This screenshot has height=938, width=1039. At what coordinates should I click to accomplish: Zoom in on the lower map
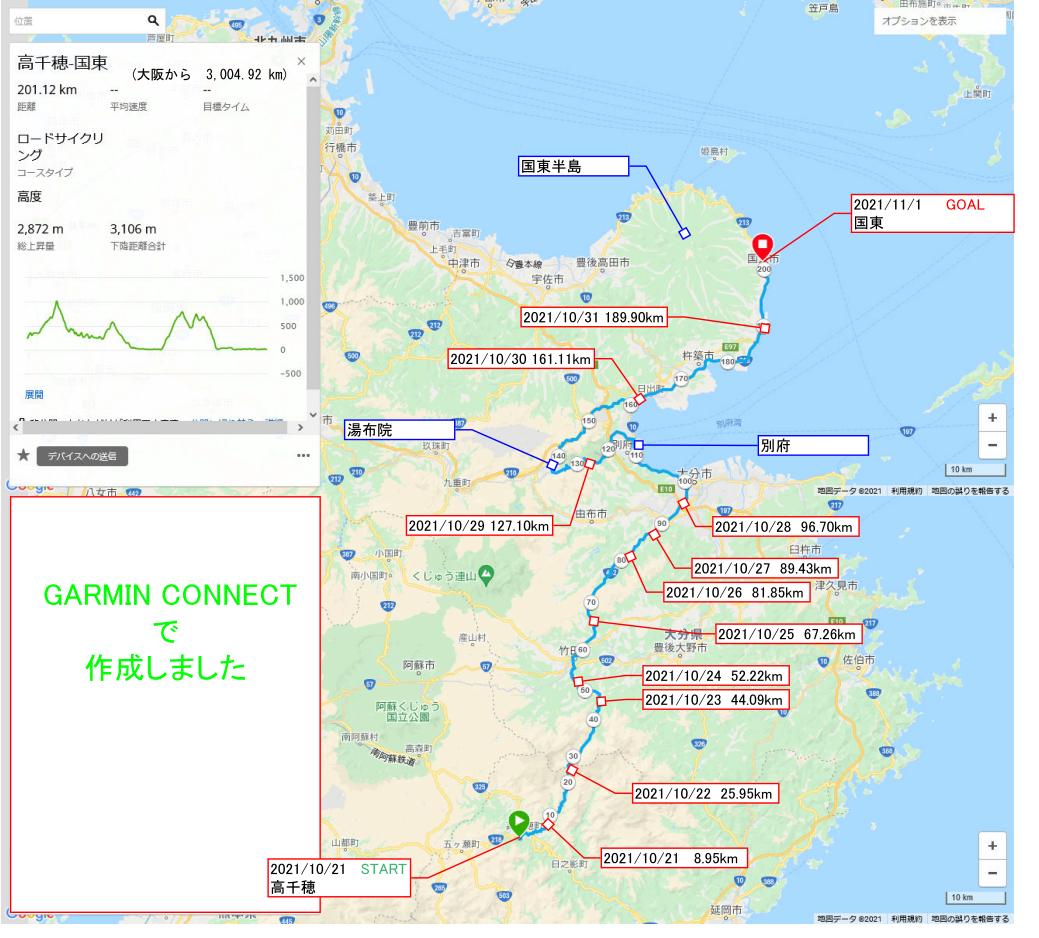click(x=992, y=845)
